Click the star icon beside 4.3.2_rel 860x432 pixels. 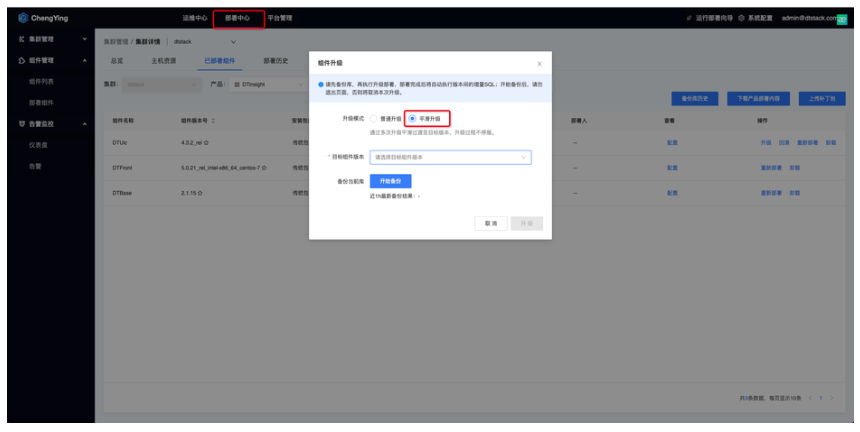206,143
